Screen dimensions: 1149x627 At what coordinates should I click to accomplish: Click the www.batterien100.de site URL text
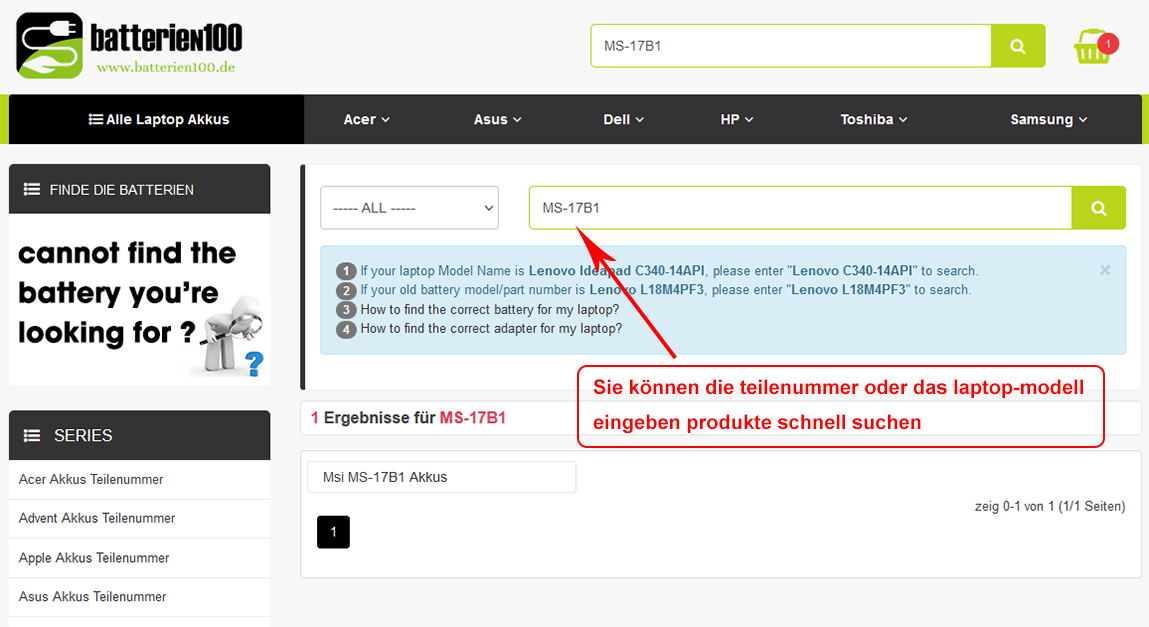(166, 67)
